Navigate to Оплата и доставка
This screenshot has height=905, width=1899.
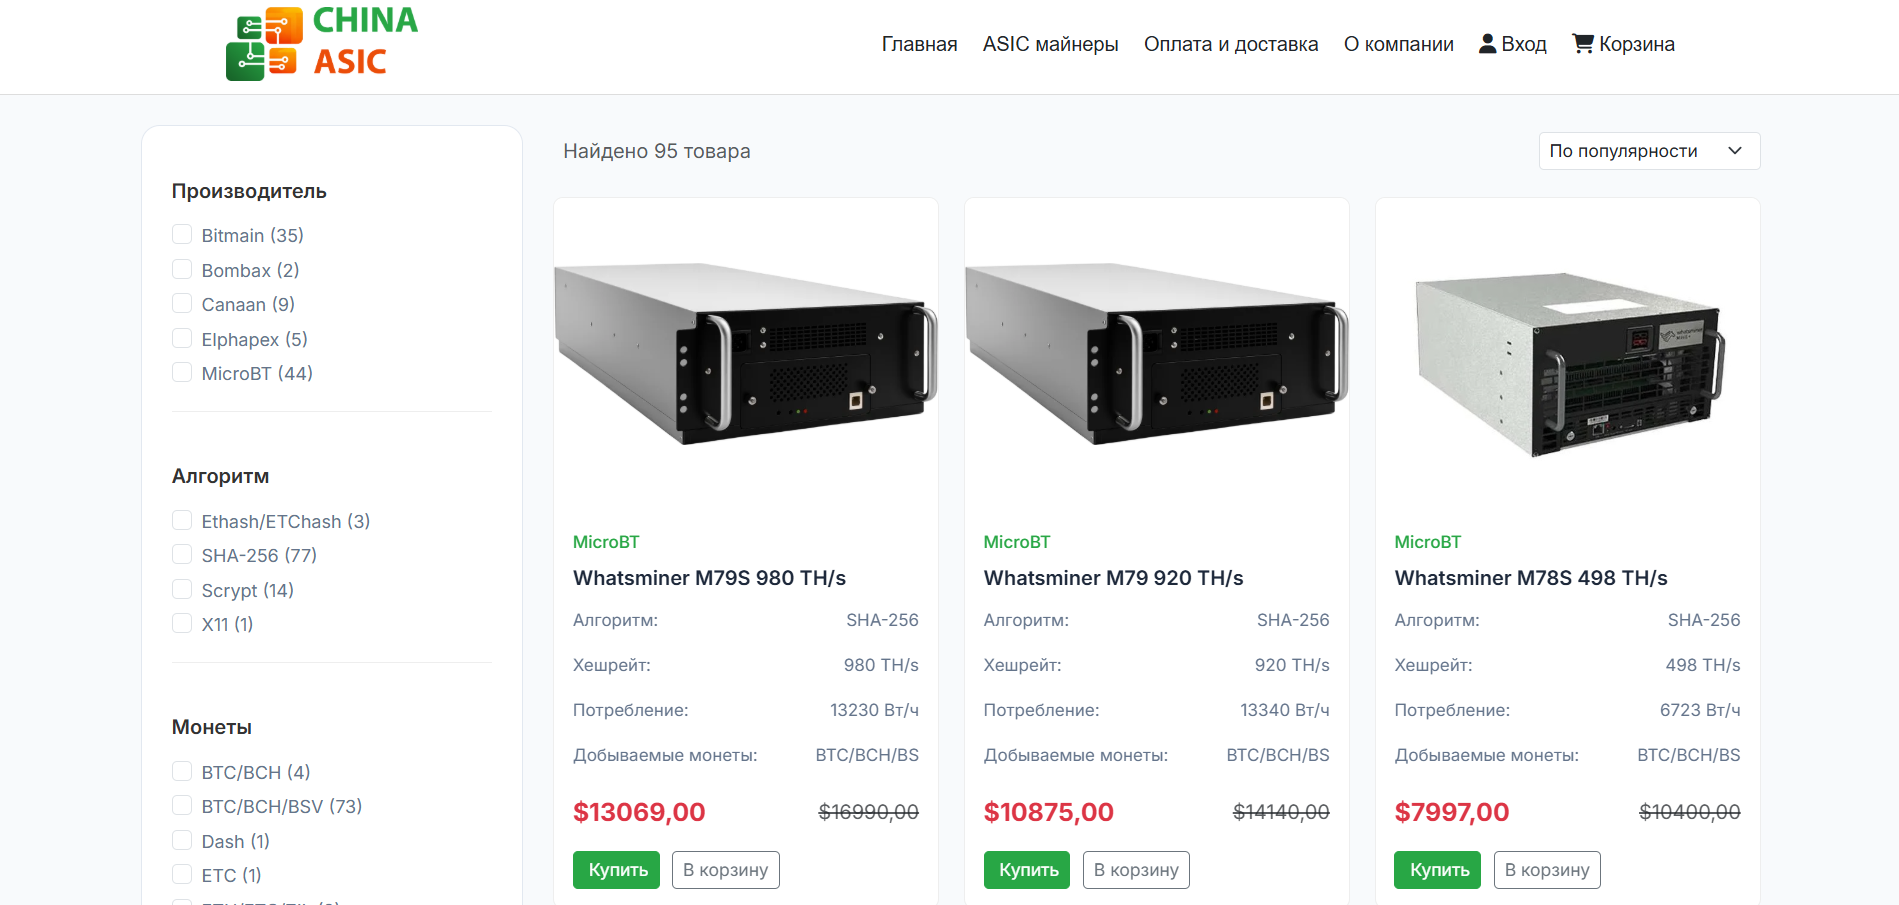pos(1230,44)
